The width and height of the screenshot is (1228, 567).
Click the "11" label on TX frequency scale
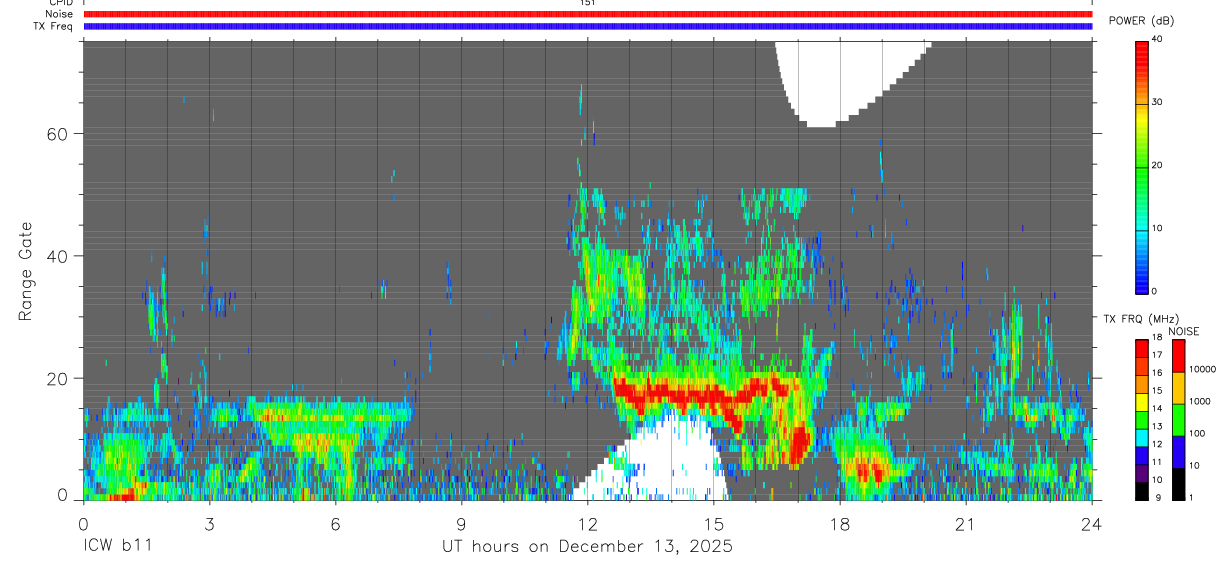tap(1157, 462)
